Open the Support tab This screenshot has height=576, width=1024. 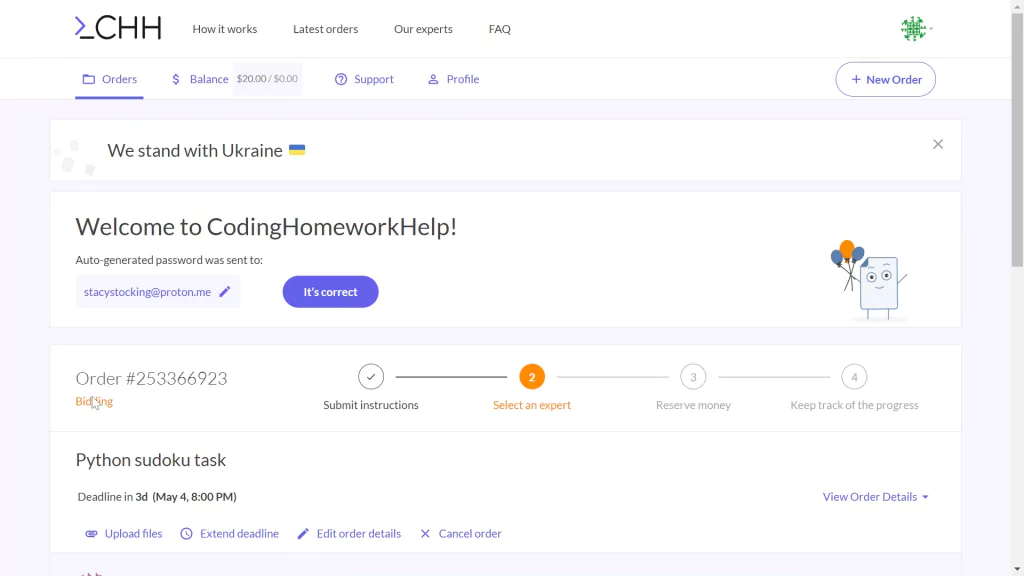(364, 79)
